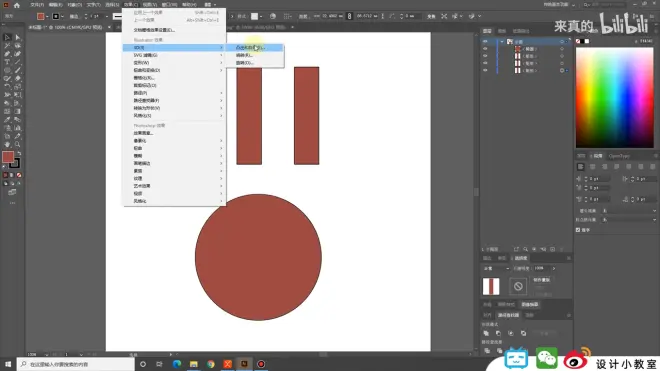Open opacity arrow in Transparency panel
Image resolution: width=660 pixels, height=371 pixels.
[x=554, y=268]
